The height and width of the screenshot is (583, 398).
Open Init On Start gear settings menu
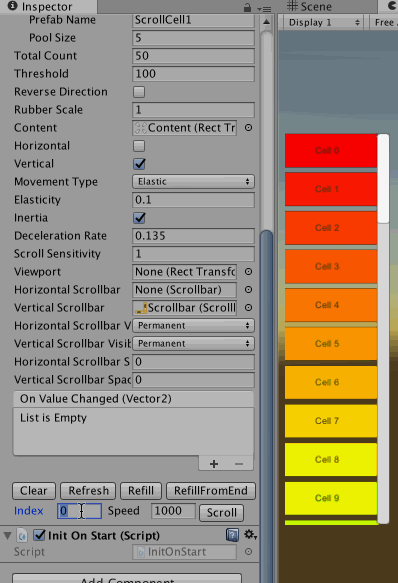click(250, 535)
